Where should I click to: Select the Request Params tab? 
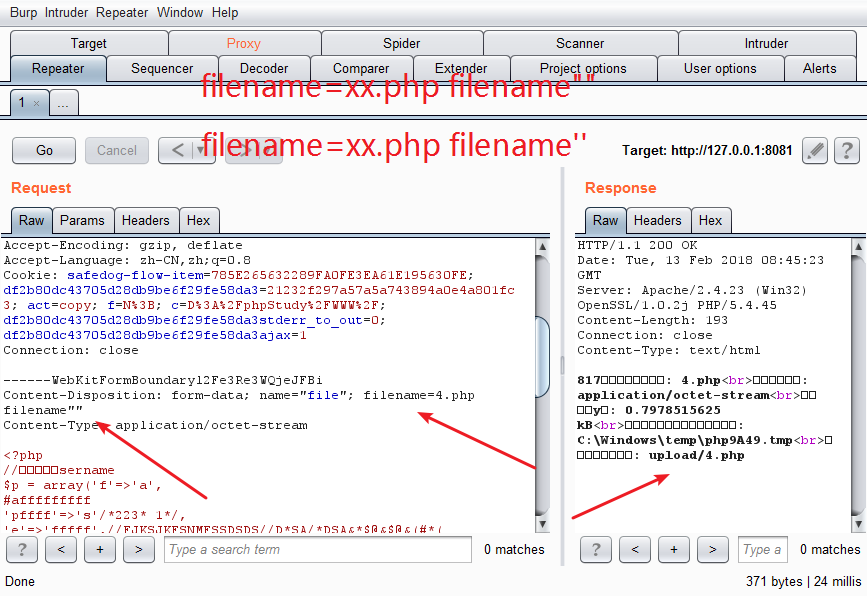(82, 221)
